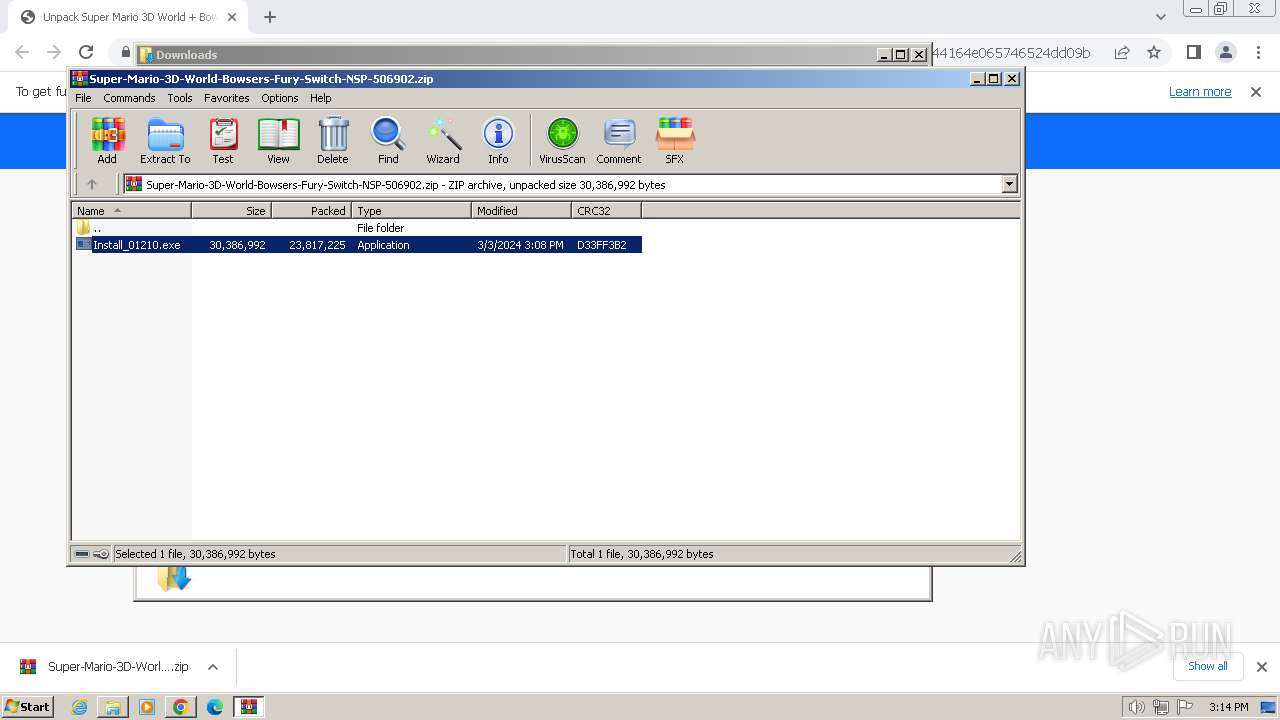The width and height of the screenshot is (1280, 720).
Task: Open Chrome tab search dropdown
Action: coord(1160,17)
